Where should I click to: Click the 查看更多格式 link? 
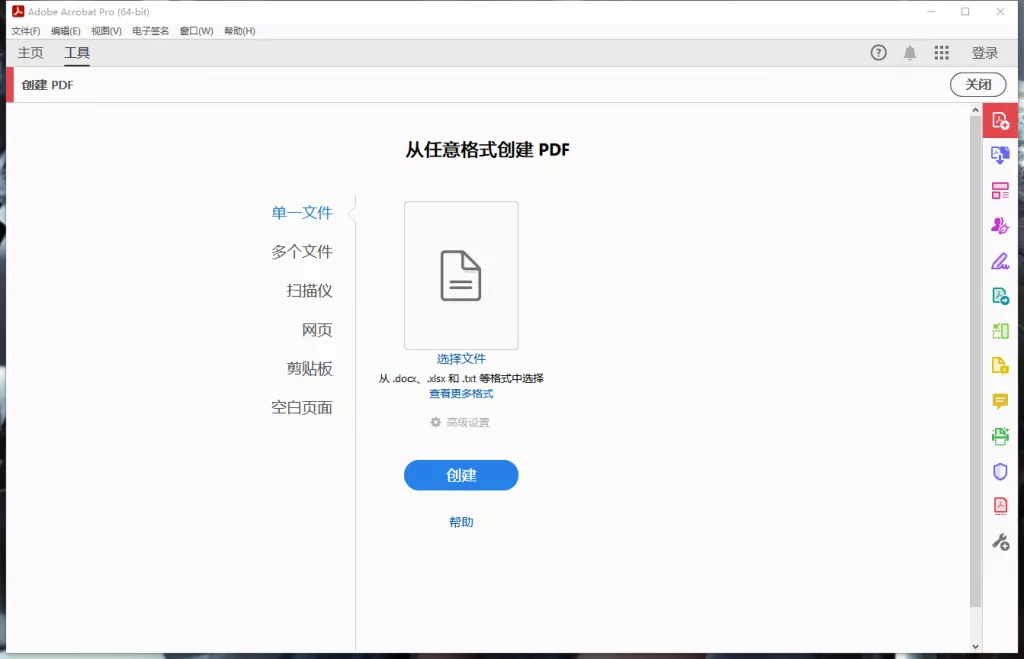(x=461, y=393)
